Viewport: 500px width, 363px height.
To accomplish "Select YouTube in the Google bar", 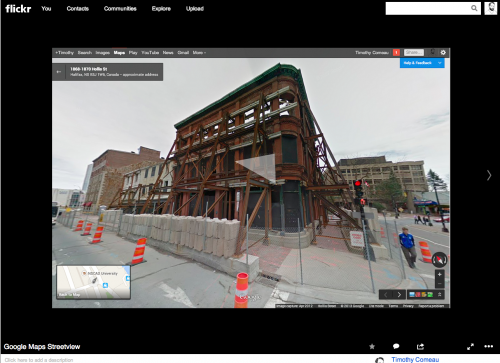I will click(x=150, y=53).
